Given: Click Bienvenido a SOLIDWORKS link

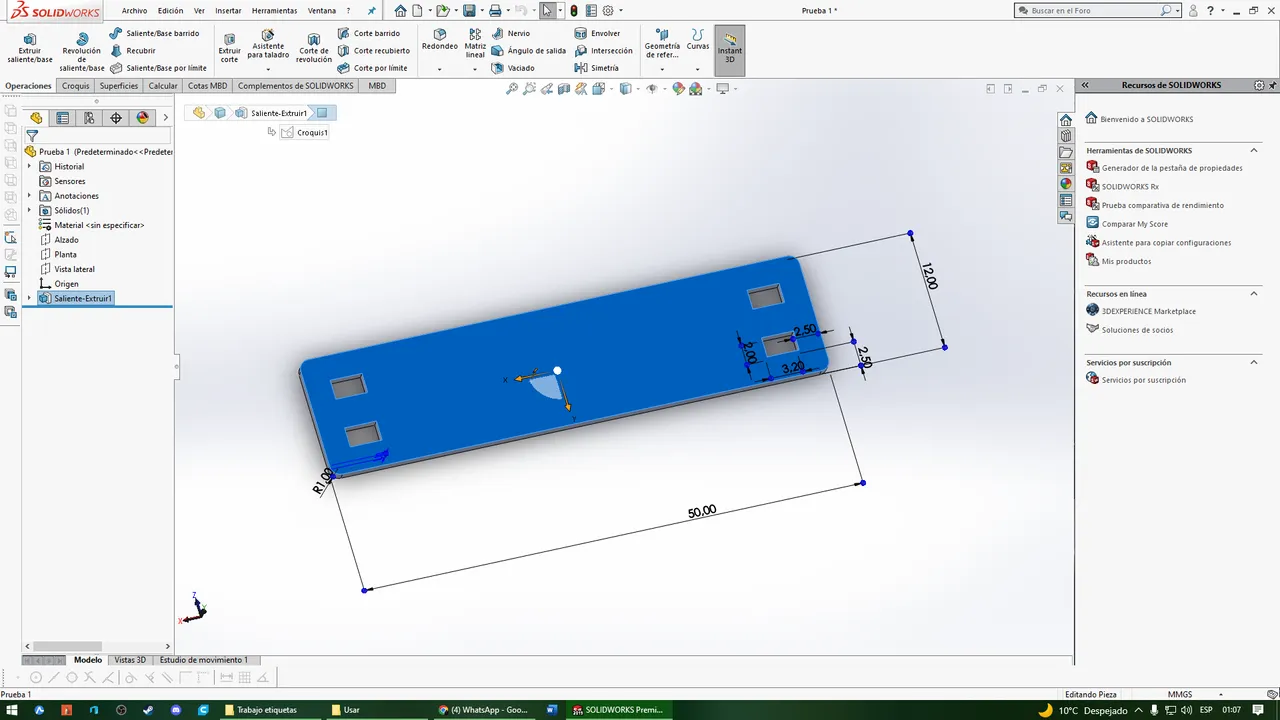Looking at the screenshot, I should pyautogui.click(x=1146, y=119).
